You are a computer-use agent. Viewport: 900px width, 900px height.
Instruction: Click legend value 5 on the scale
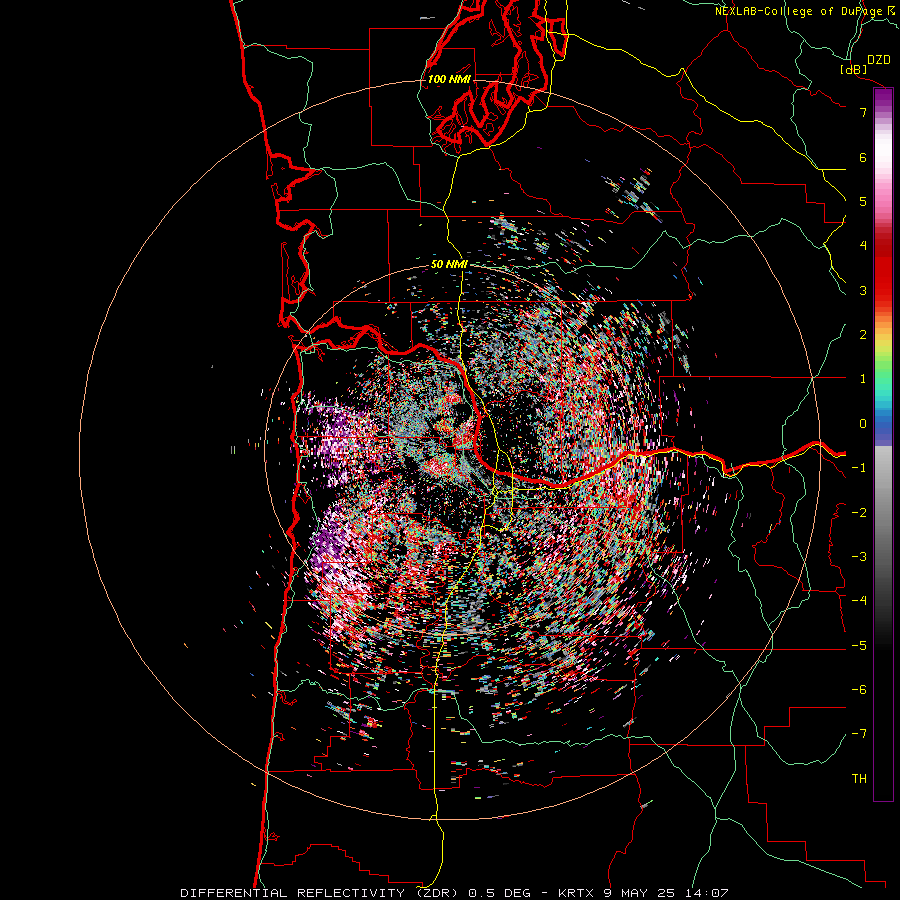point(863,201)
